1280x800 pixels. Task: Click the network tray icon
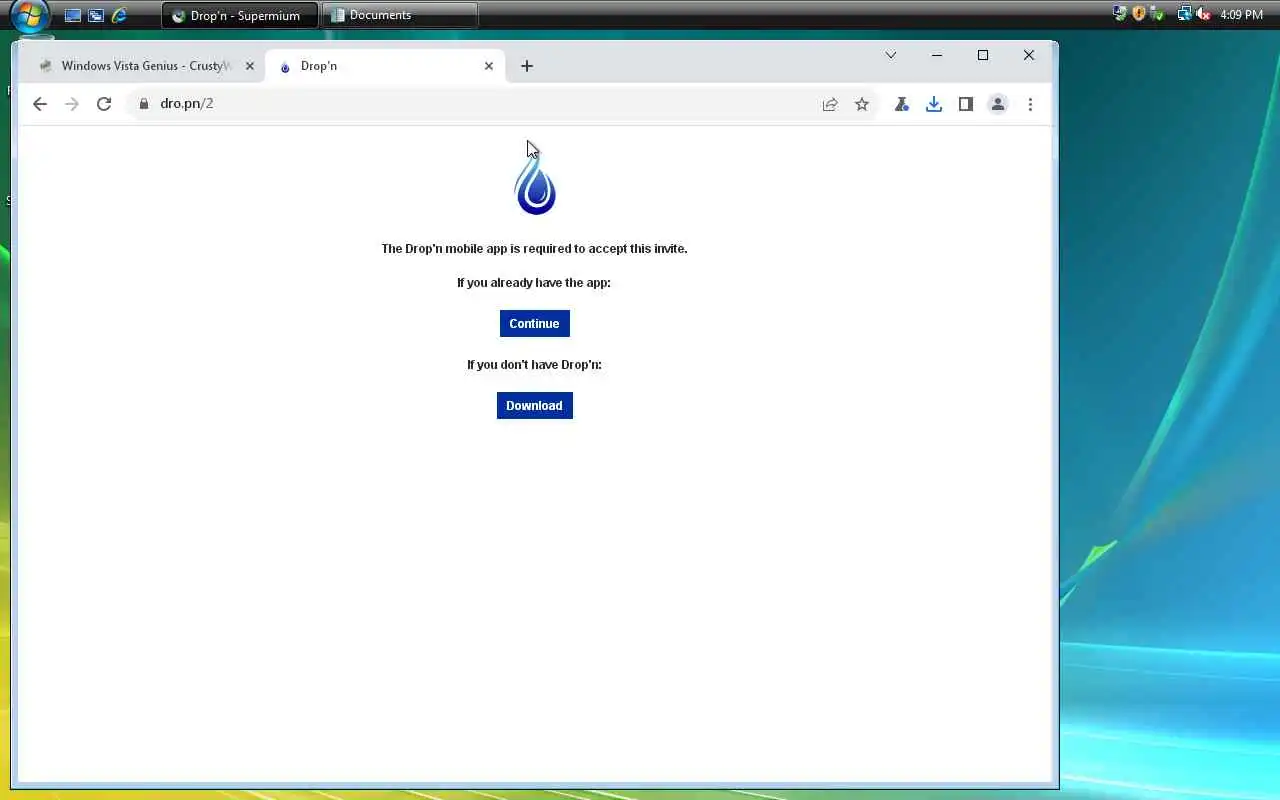[x=1185, y=14]
